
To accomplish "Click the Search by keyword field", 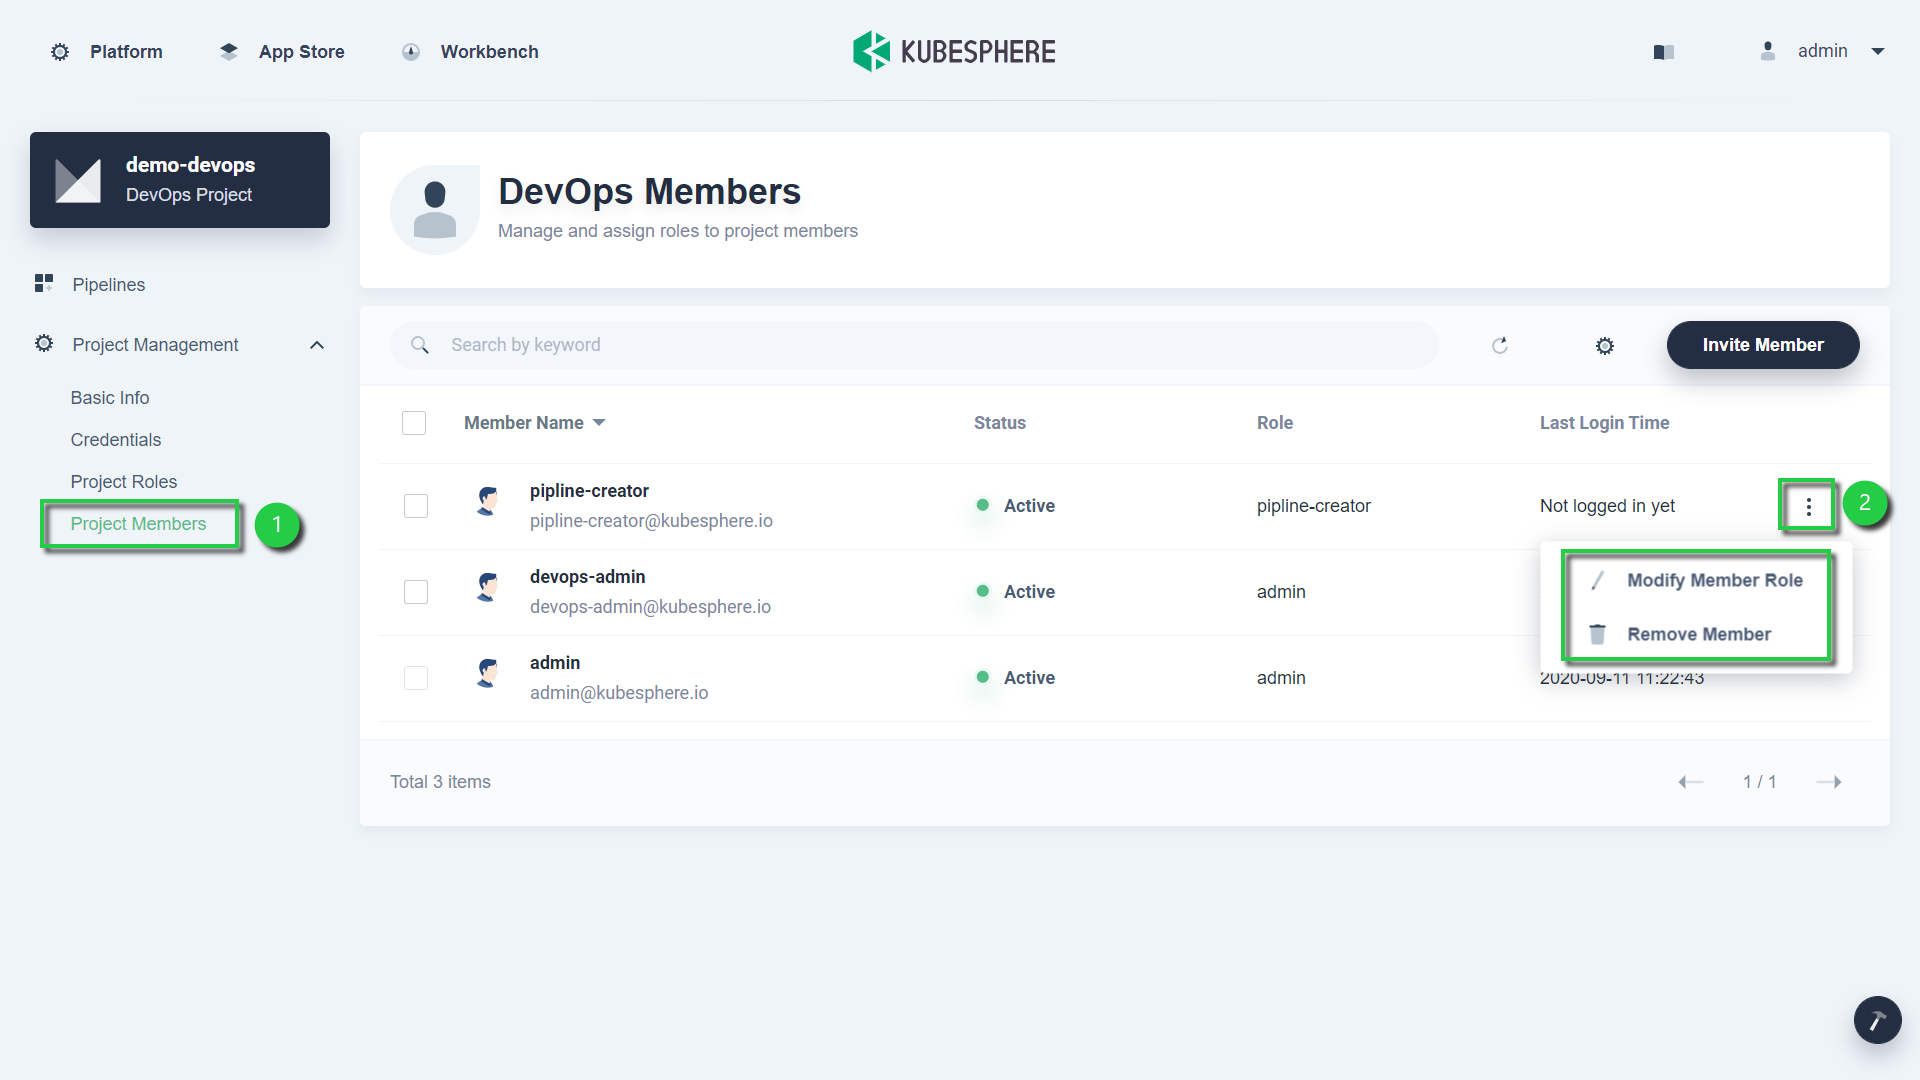I will coord(913,345).
